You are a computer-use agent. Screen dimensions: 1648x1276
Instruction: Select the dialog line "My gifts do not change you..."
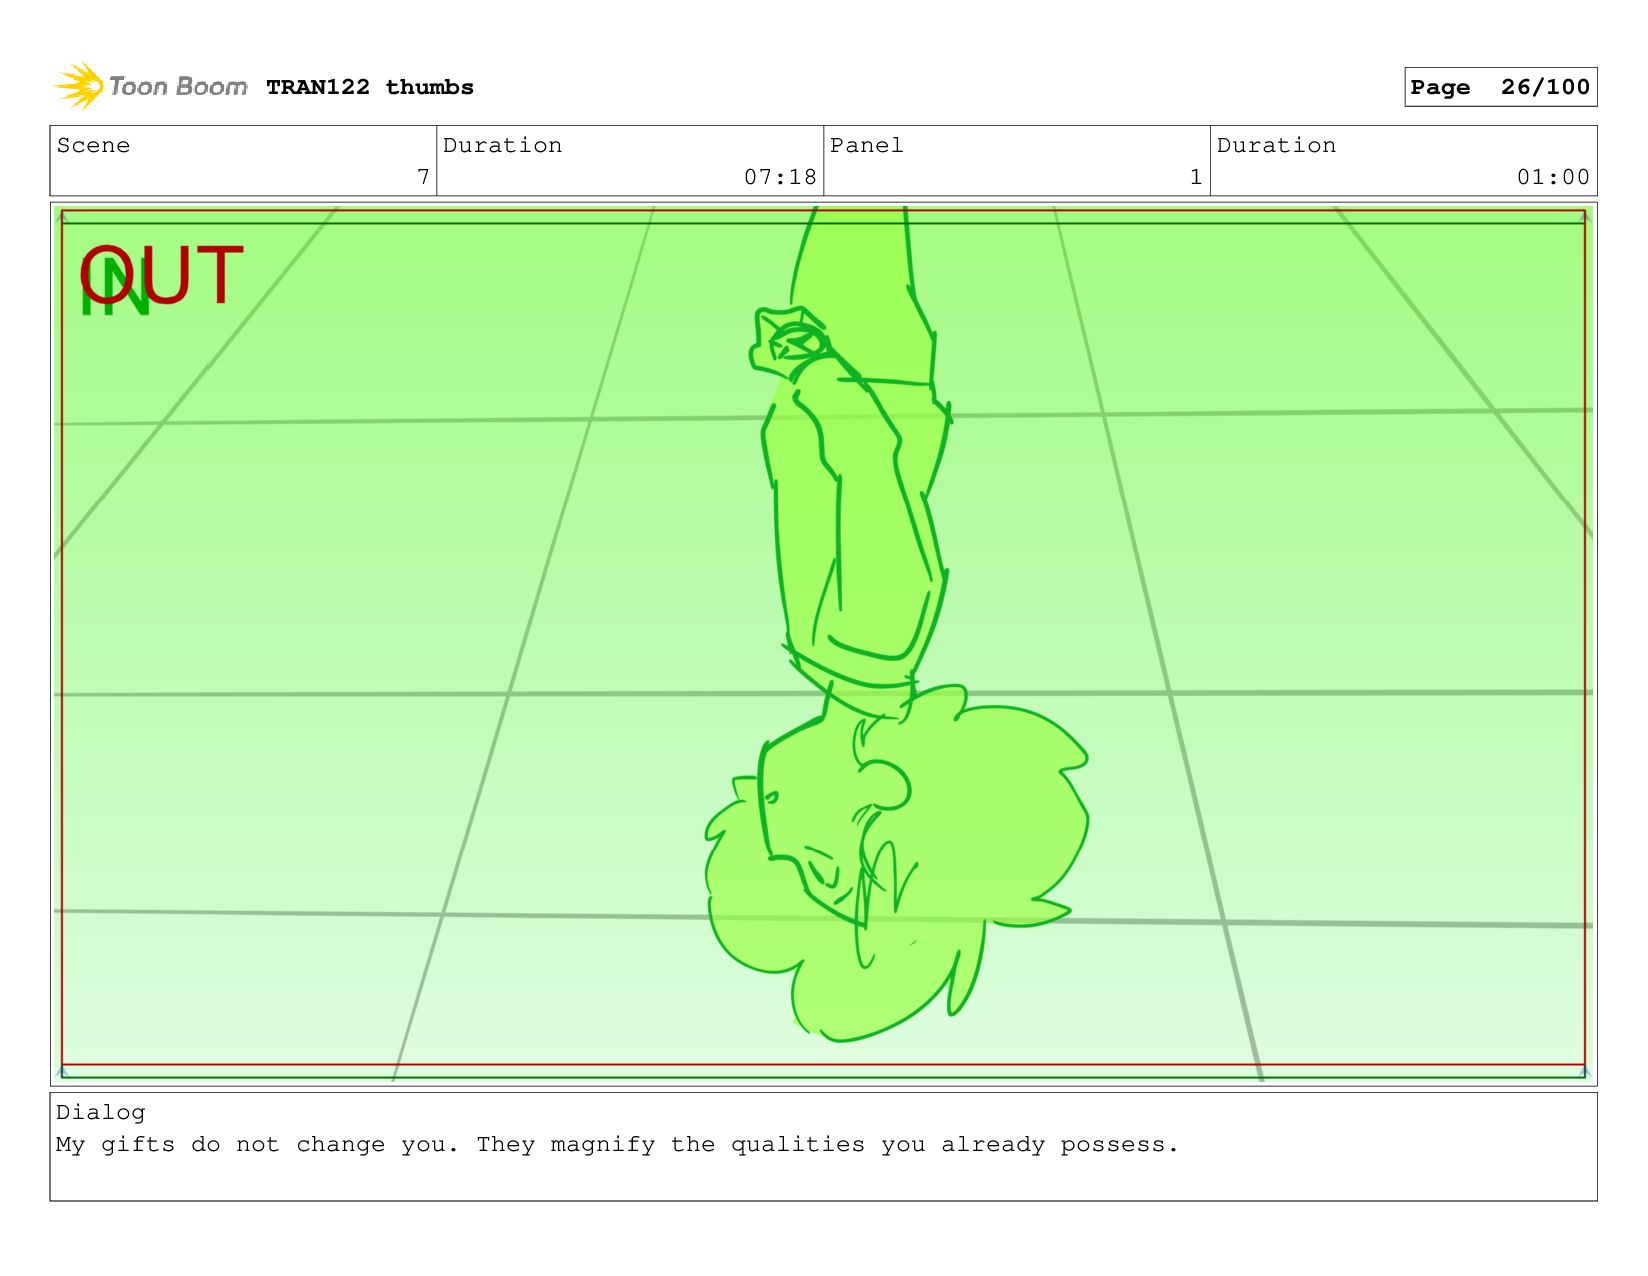coord(617,1144)
